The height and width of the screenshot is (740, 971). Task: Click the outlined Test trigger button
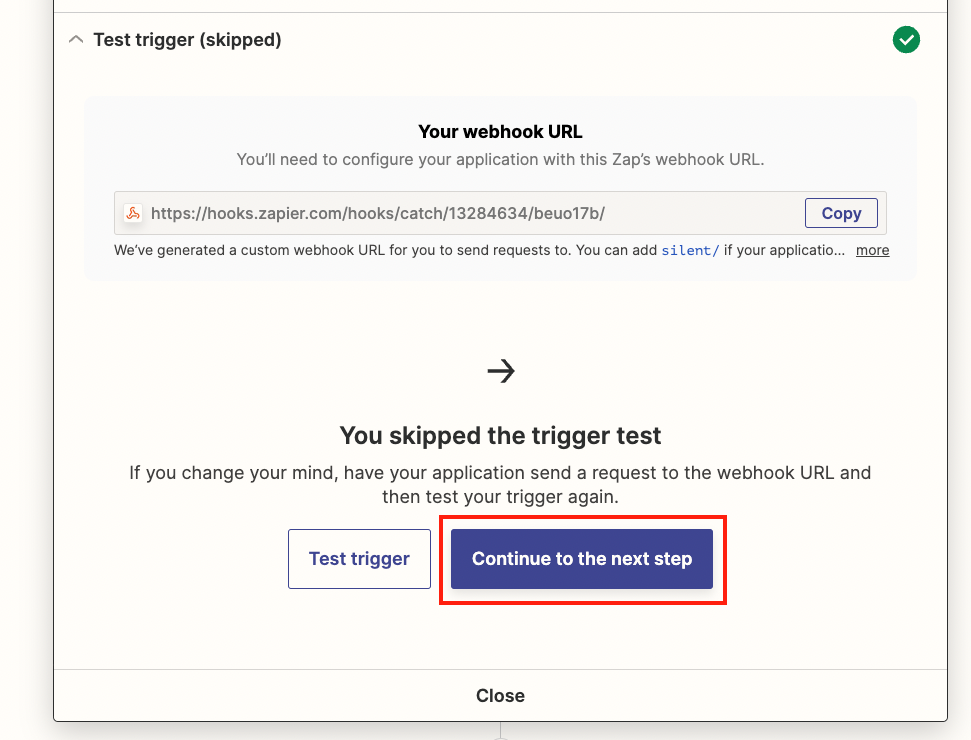[x=359, y=559]
